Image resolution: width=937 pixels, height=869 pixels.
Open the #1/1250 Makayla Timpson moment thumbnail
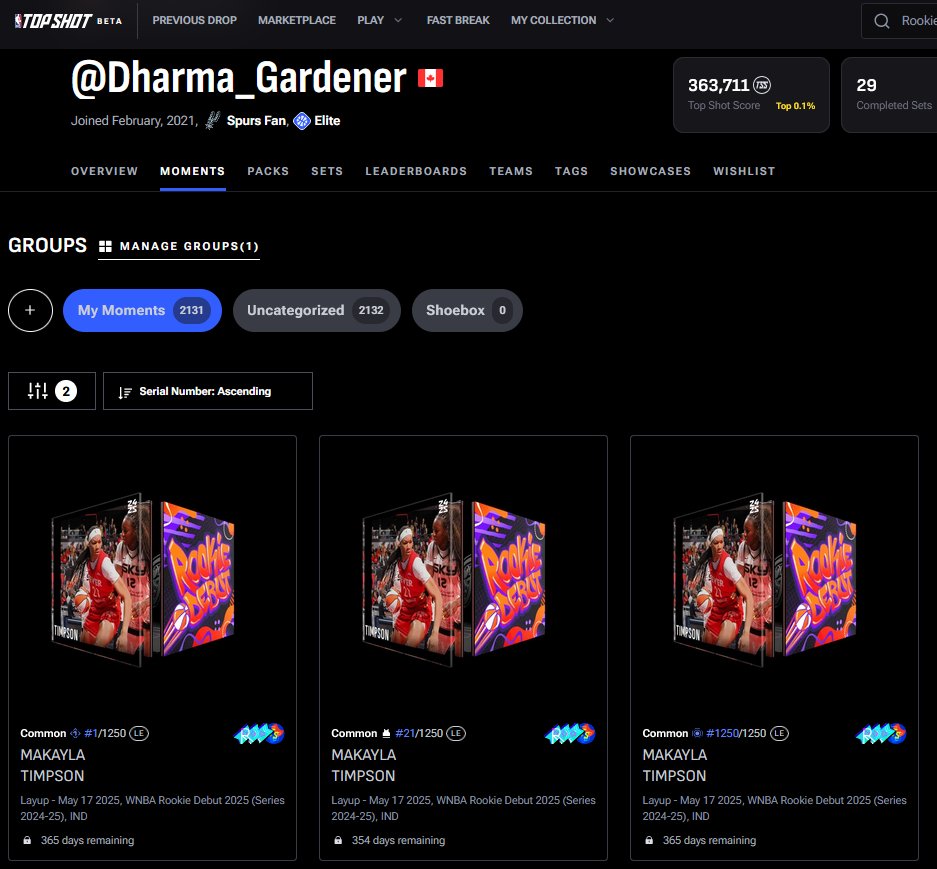143,580
